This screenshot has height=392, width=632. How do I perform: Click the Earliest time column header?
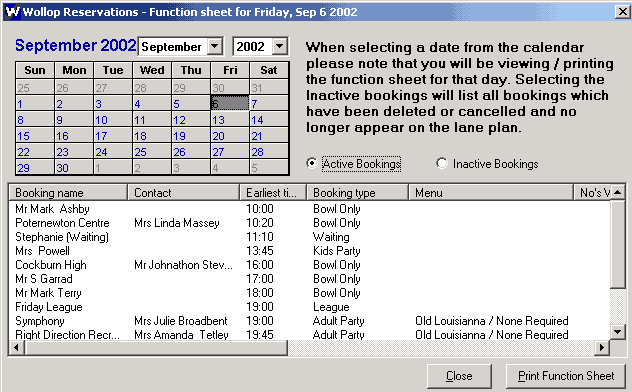[273, 193]
